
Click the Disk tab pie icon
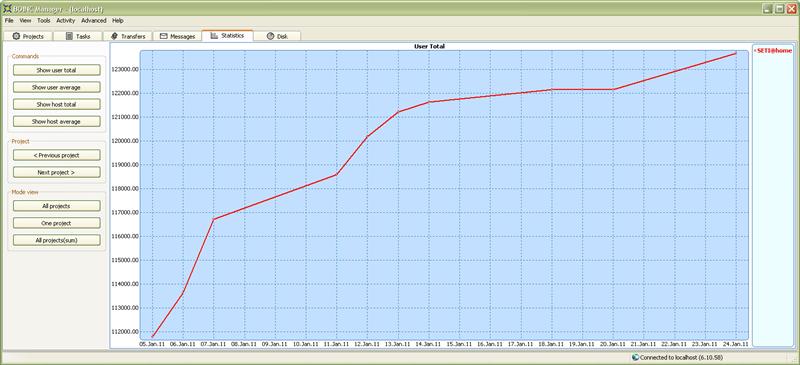tap(270, 36)
